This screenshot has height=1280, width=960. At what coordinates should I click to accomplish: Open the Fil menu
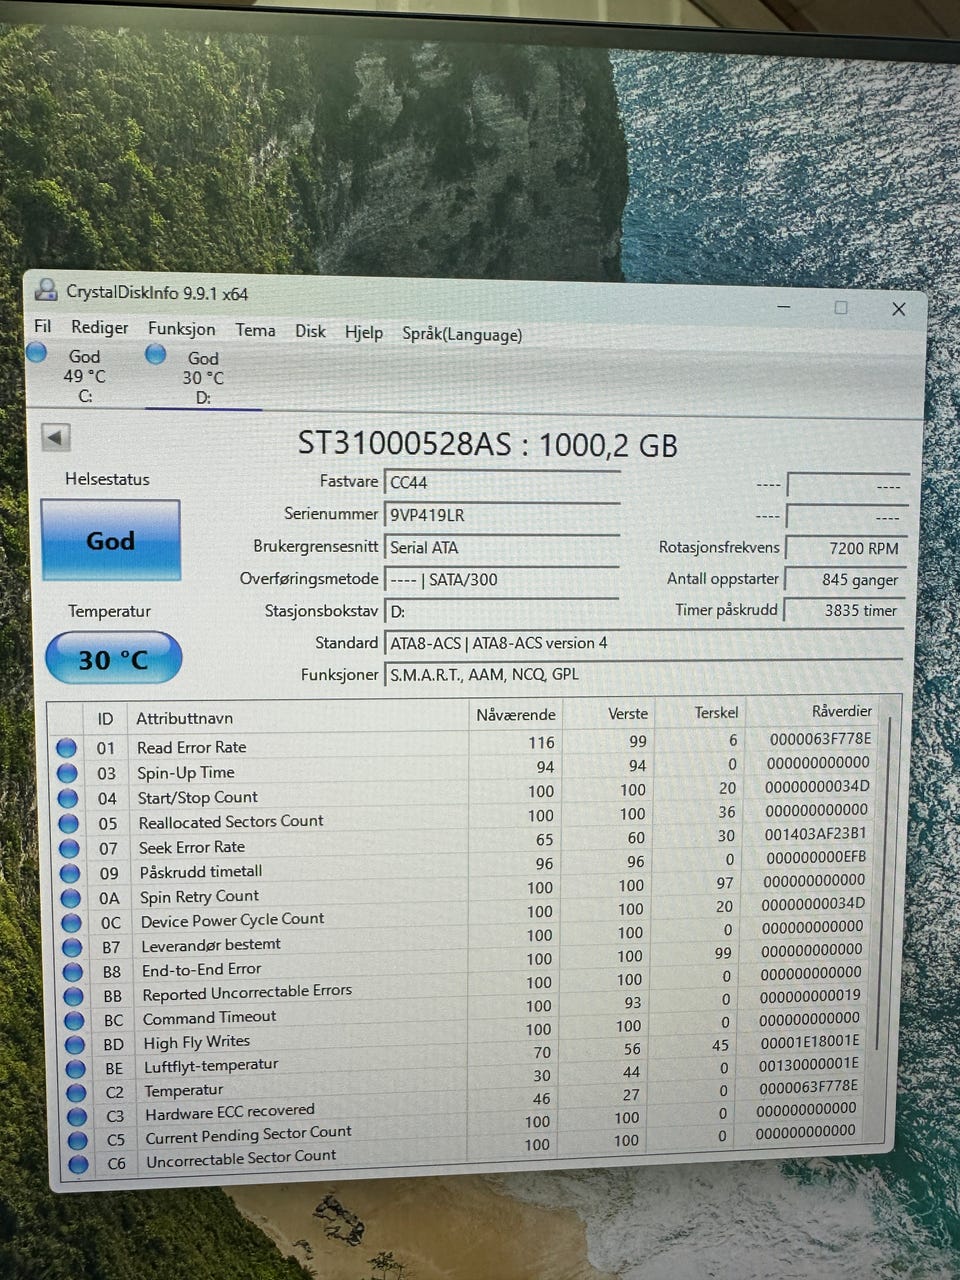coord(42,326)
